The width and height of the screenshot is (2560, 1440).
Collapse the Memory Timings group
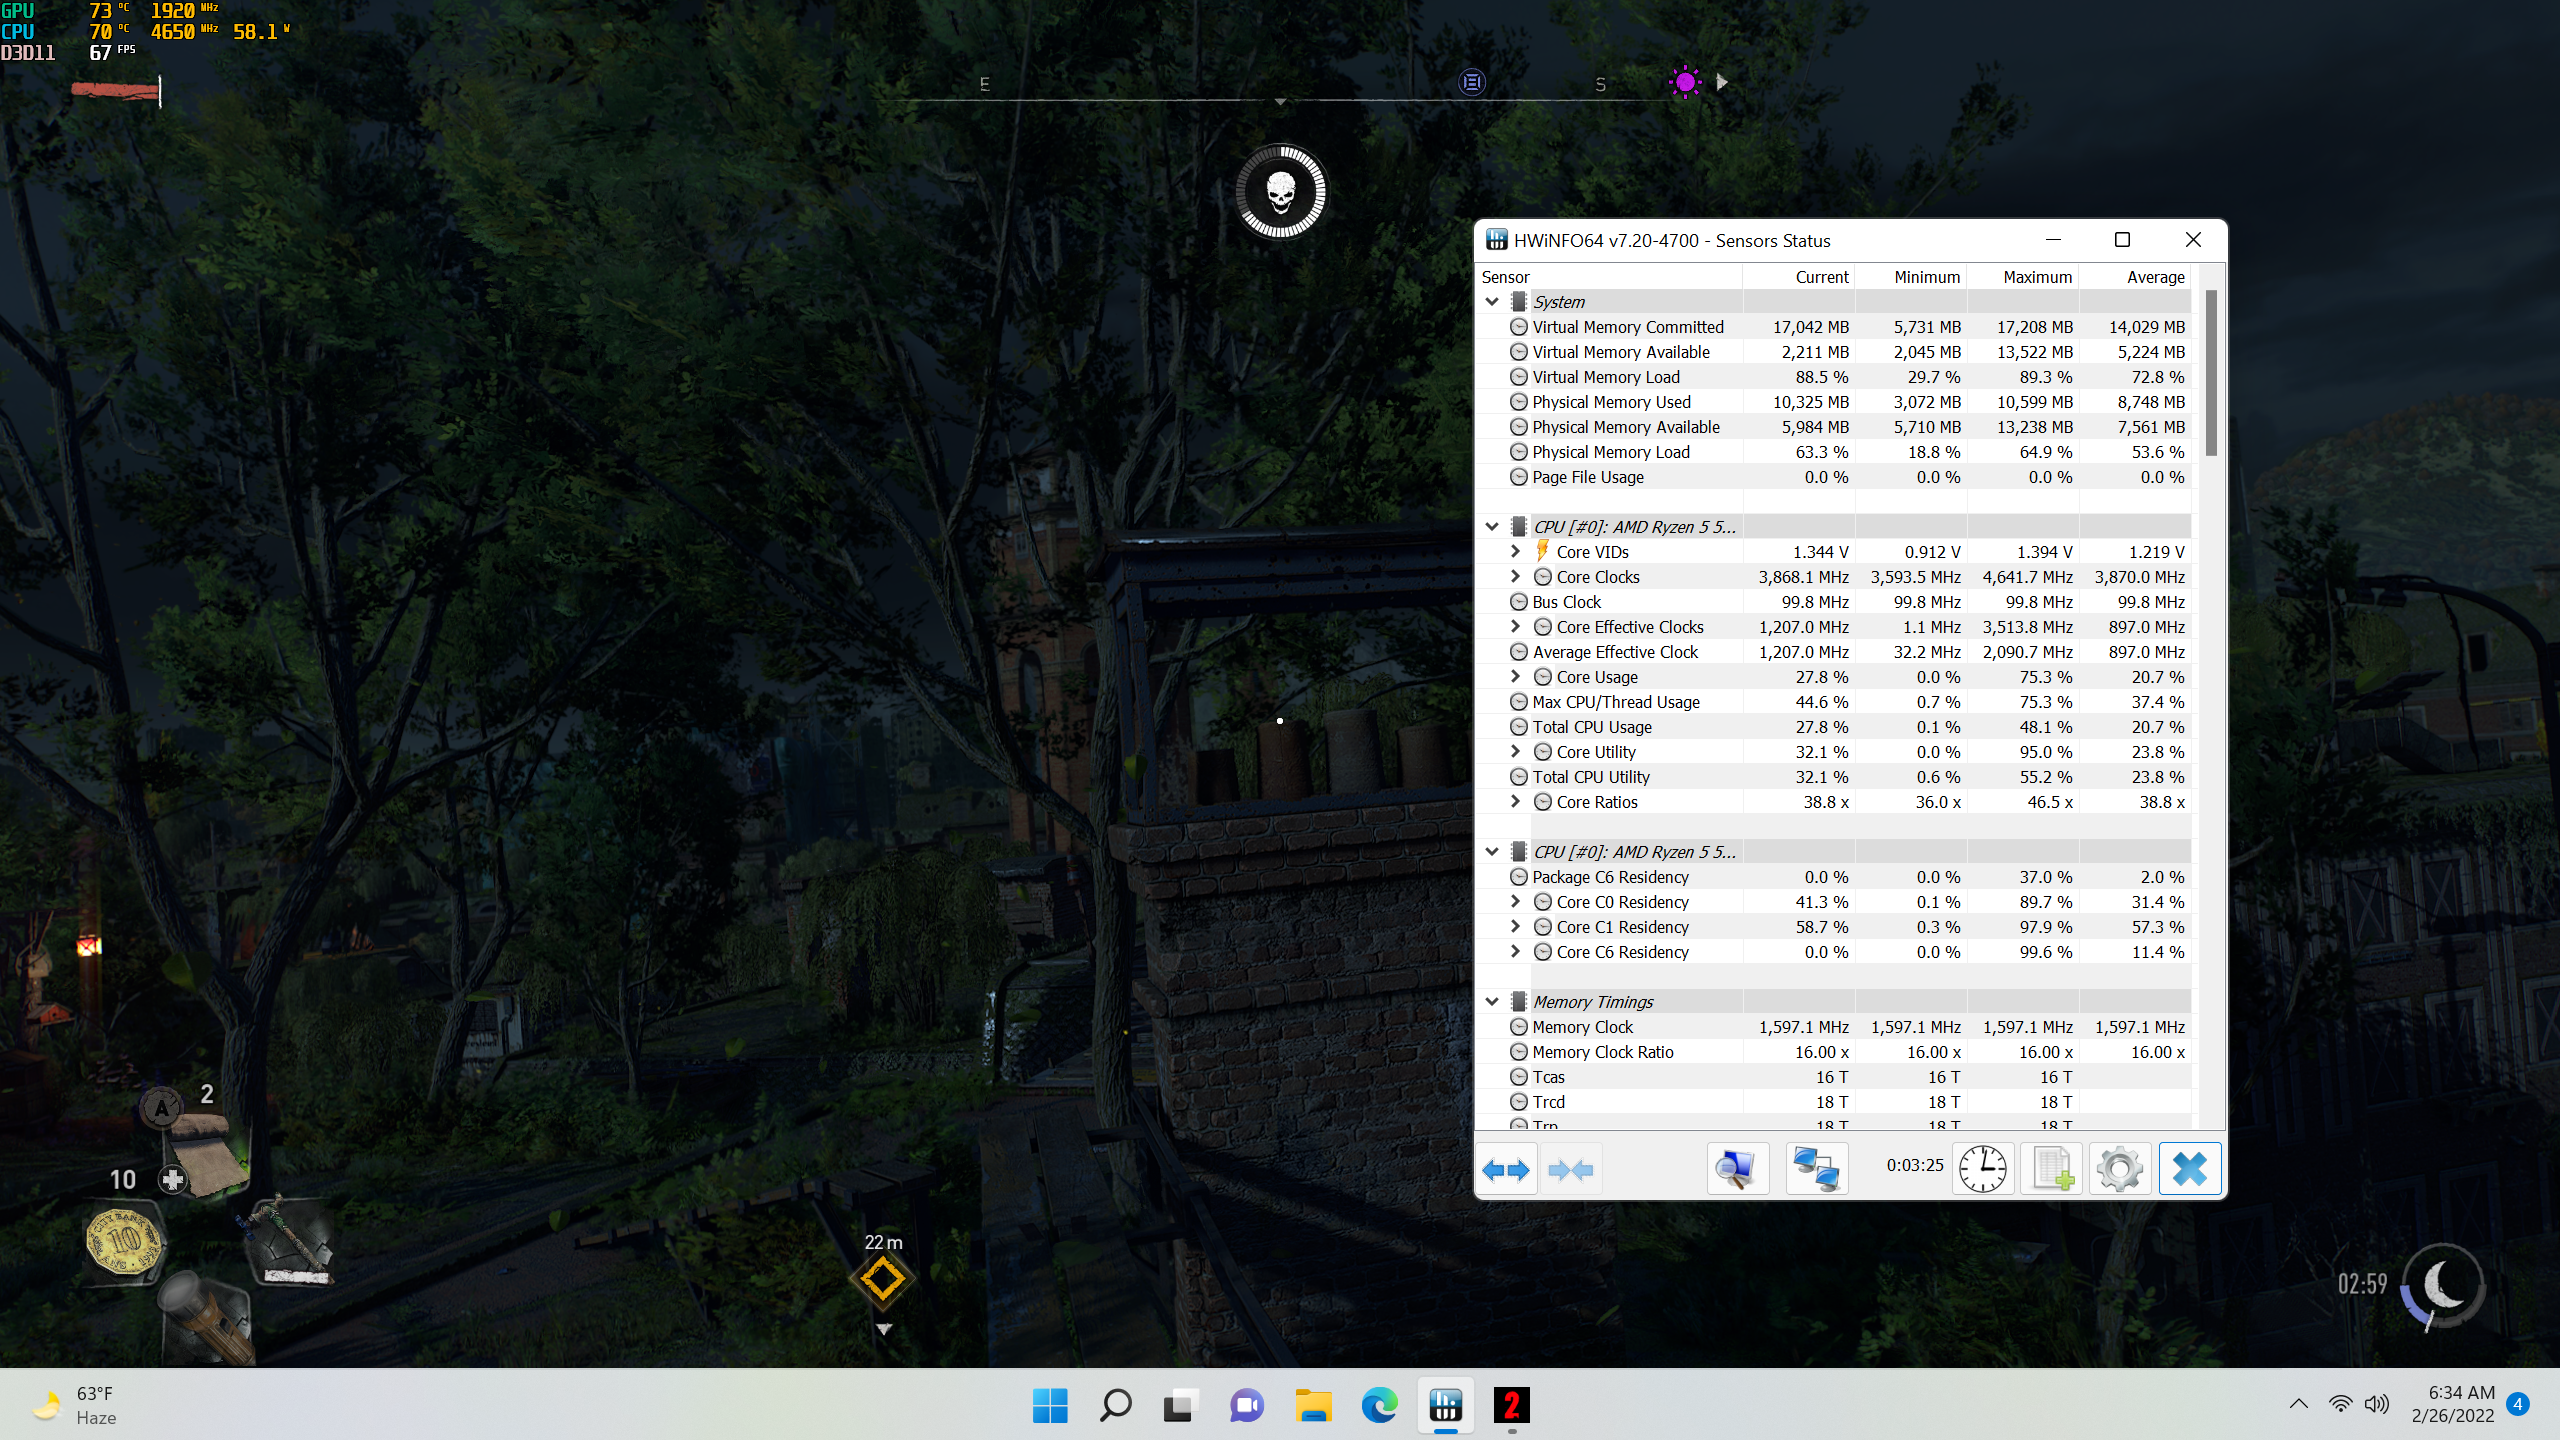(1492, 1002)
